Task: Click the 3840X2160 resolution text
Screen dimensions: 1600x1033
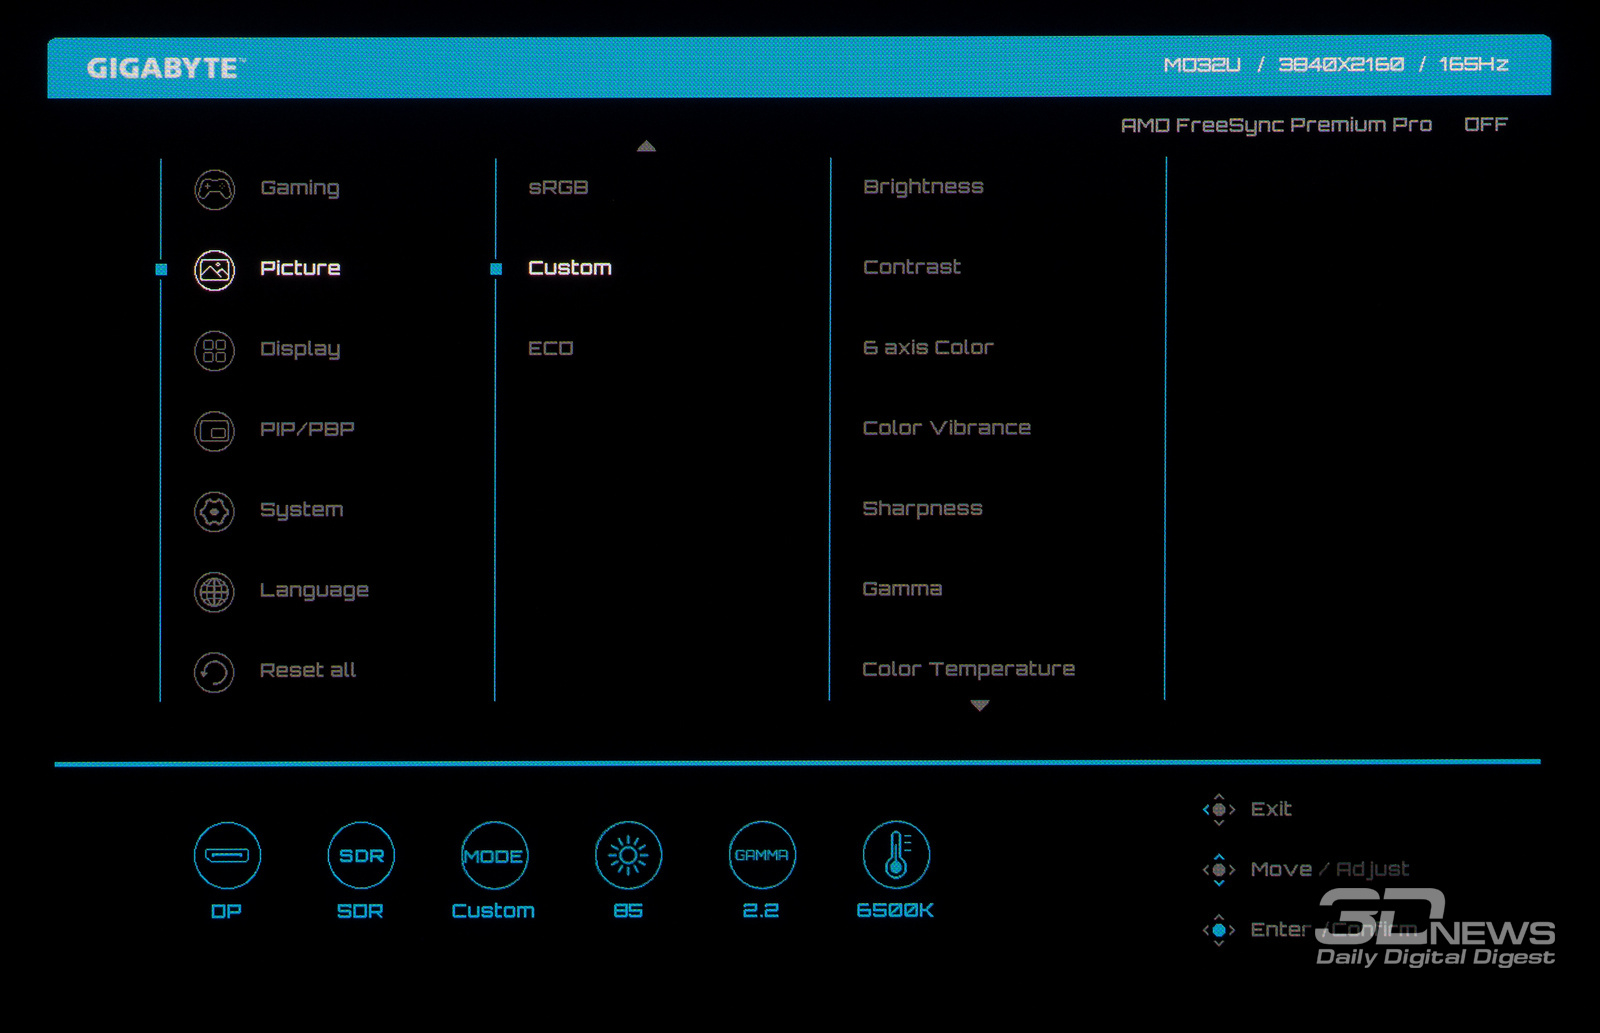Action: coord(1341,65)
